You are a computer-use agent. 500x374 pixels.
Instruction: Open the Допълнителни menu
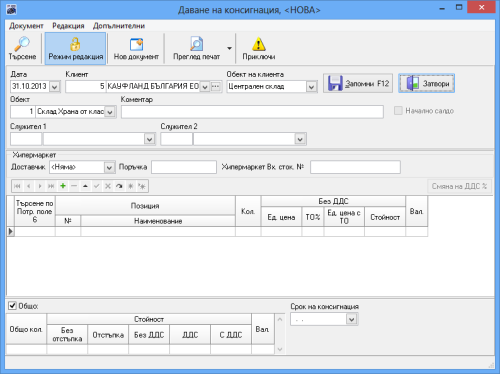119,26
